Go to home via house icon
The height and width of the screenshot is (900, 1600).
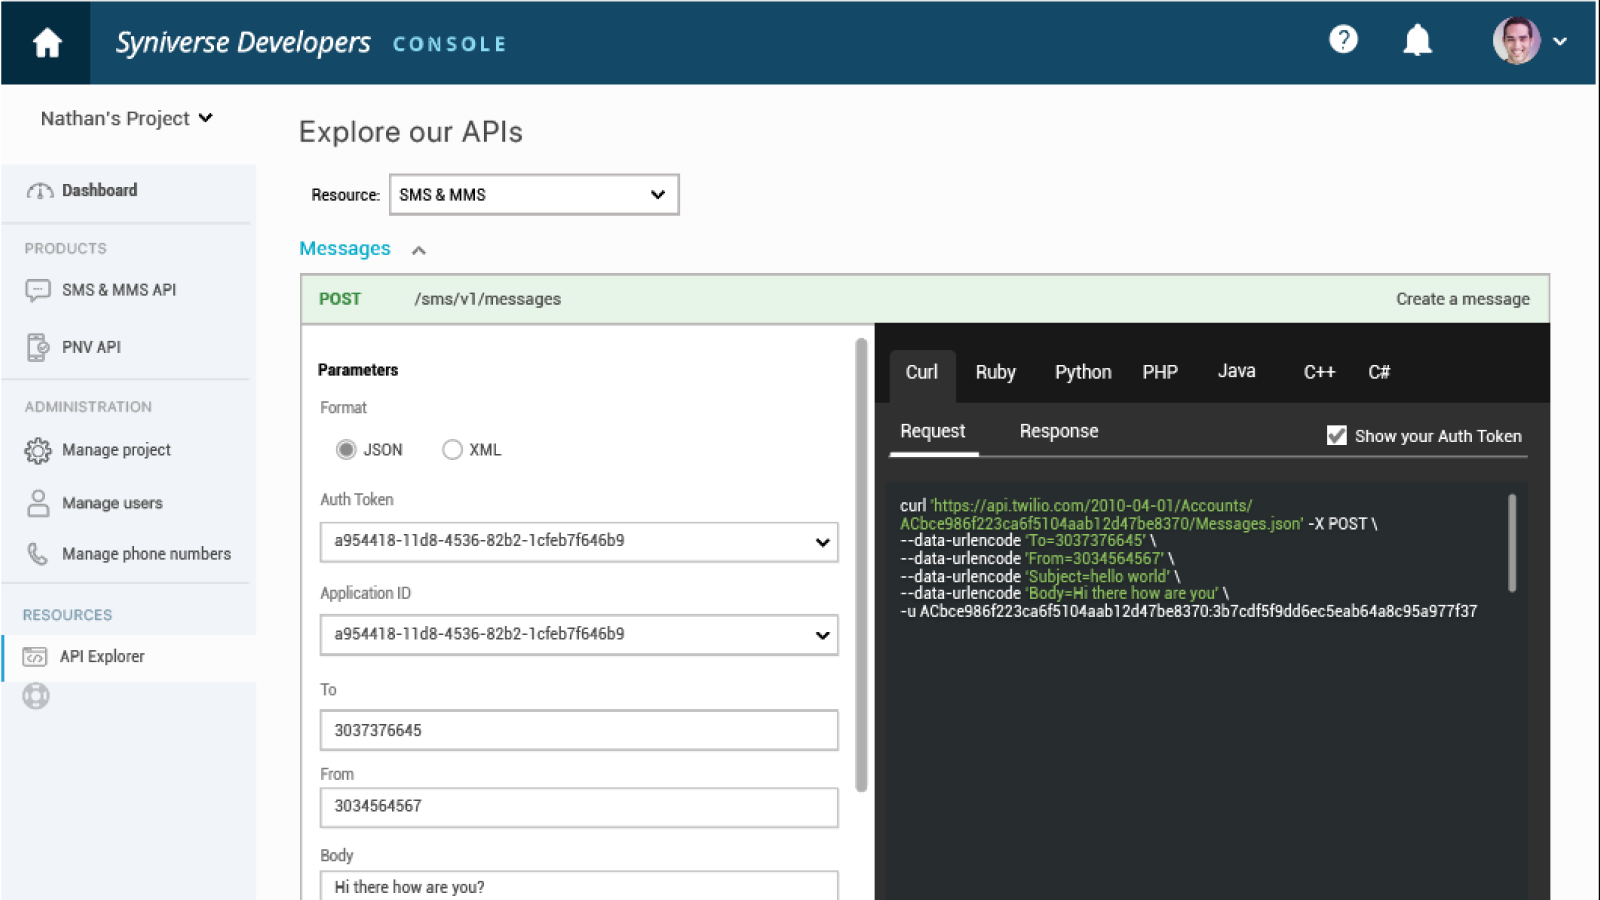[x=47, y=43]
